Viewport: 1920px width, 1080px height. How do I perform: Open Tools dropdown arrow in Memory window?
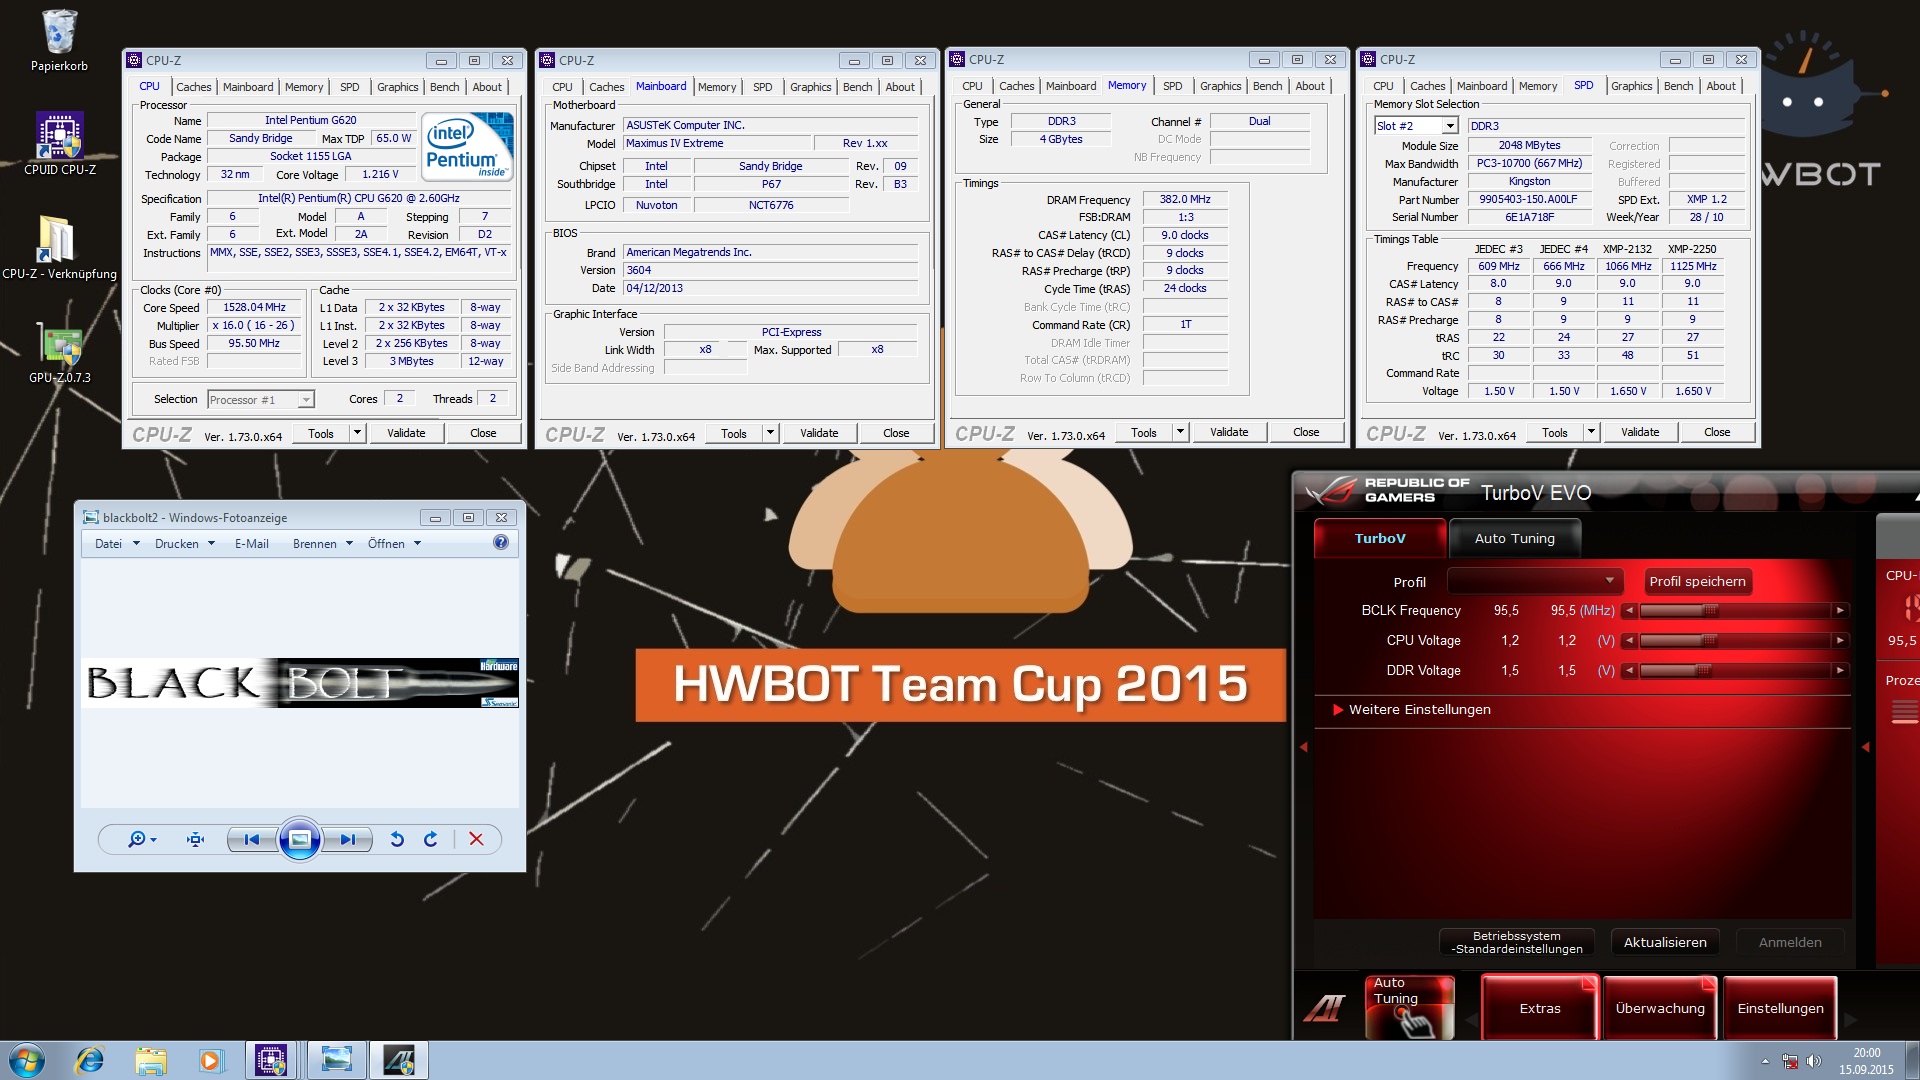pyautogui.click(x=1180, y=433)
